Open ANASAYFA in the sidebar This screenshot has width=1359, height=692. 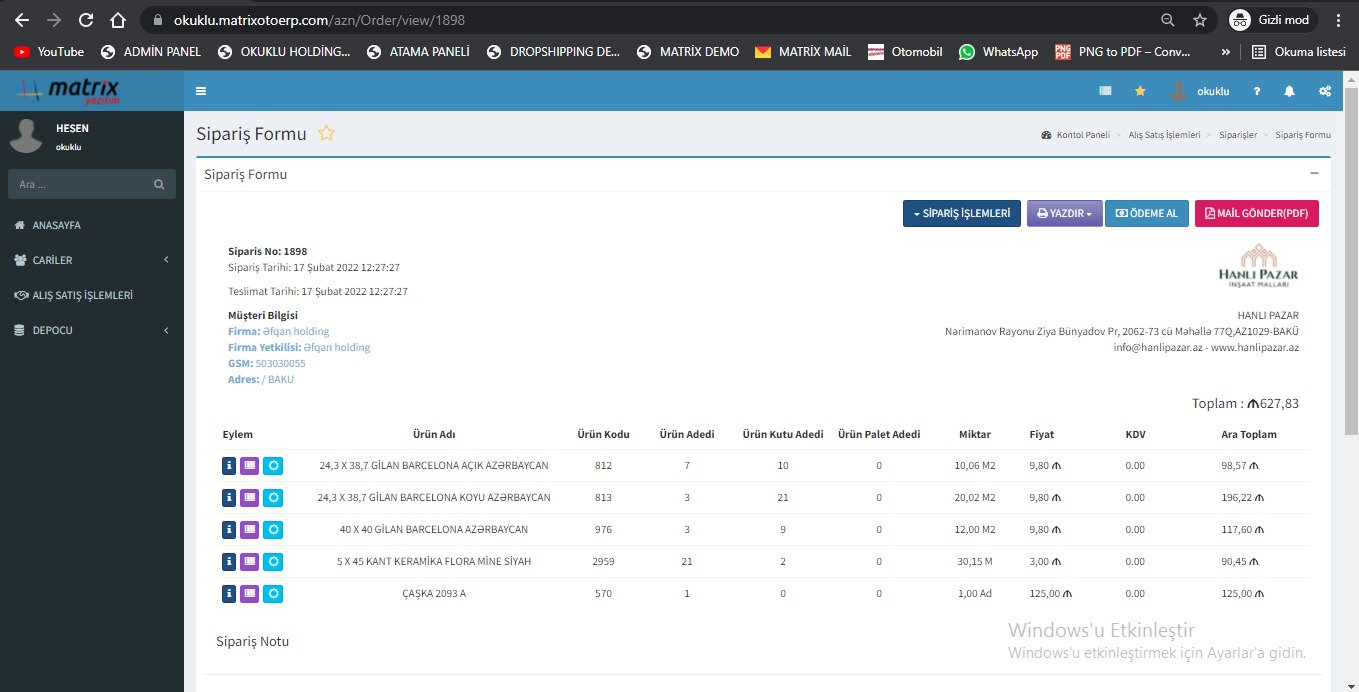click(x=56, y=225)
